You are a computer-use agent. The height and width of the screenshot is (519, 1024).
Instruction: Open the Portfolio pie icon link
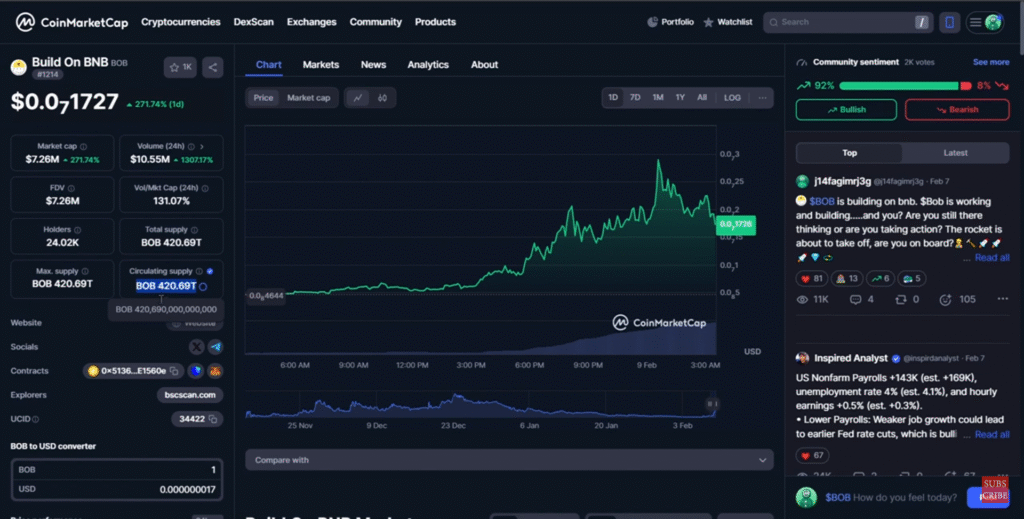coord(671,22)
